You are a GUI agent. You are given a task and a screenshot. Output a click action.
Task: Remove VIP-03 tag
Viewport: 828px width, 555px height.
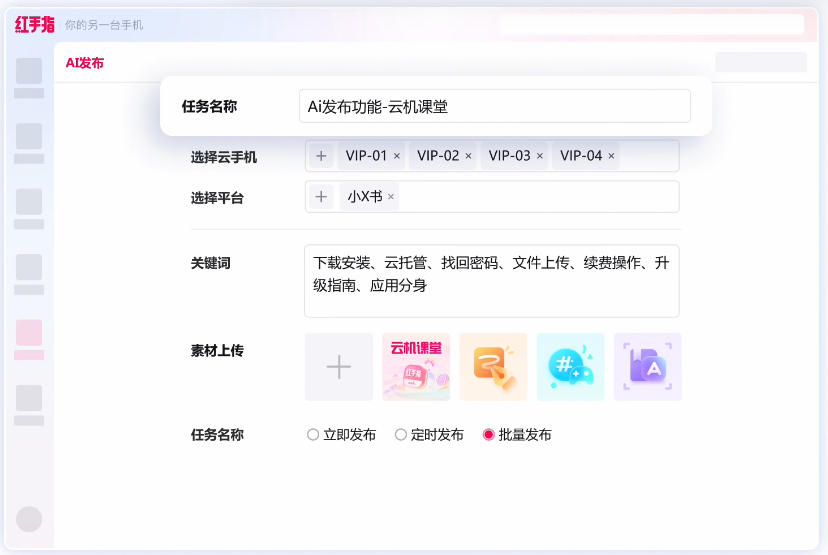(x=540, y=156)
